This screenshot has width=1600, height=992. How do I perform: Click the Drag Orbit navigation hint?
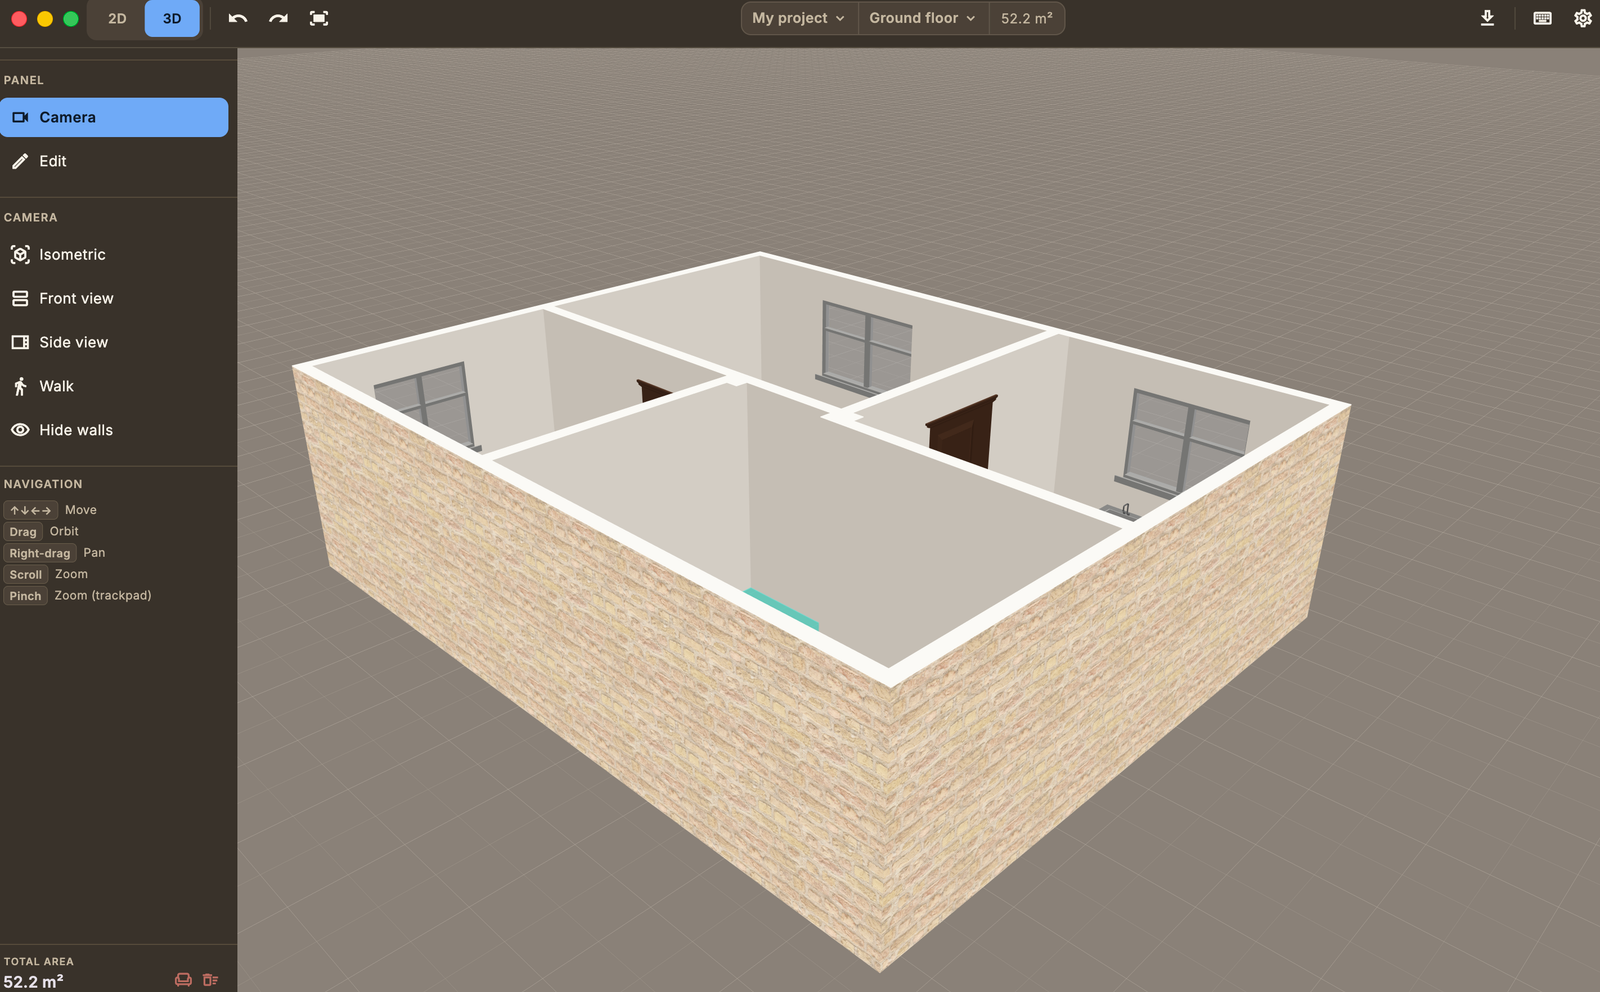(x=41, y=532)
